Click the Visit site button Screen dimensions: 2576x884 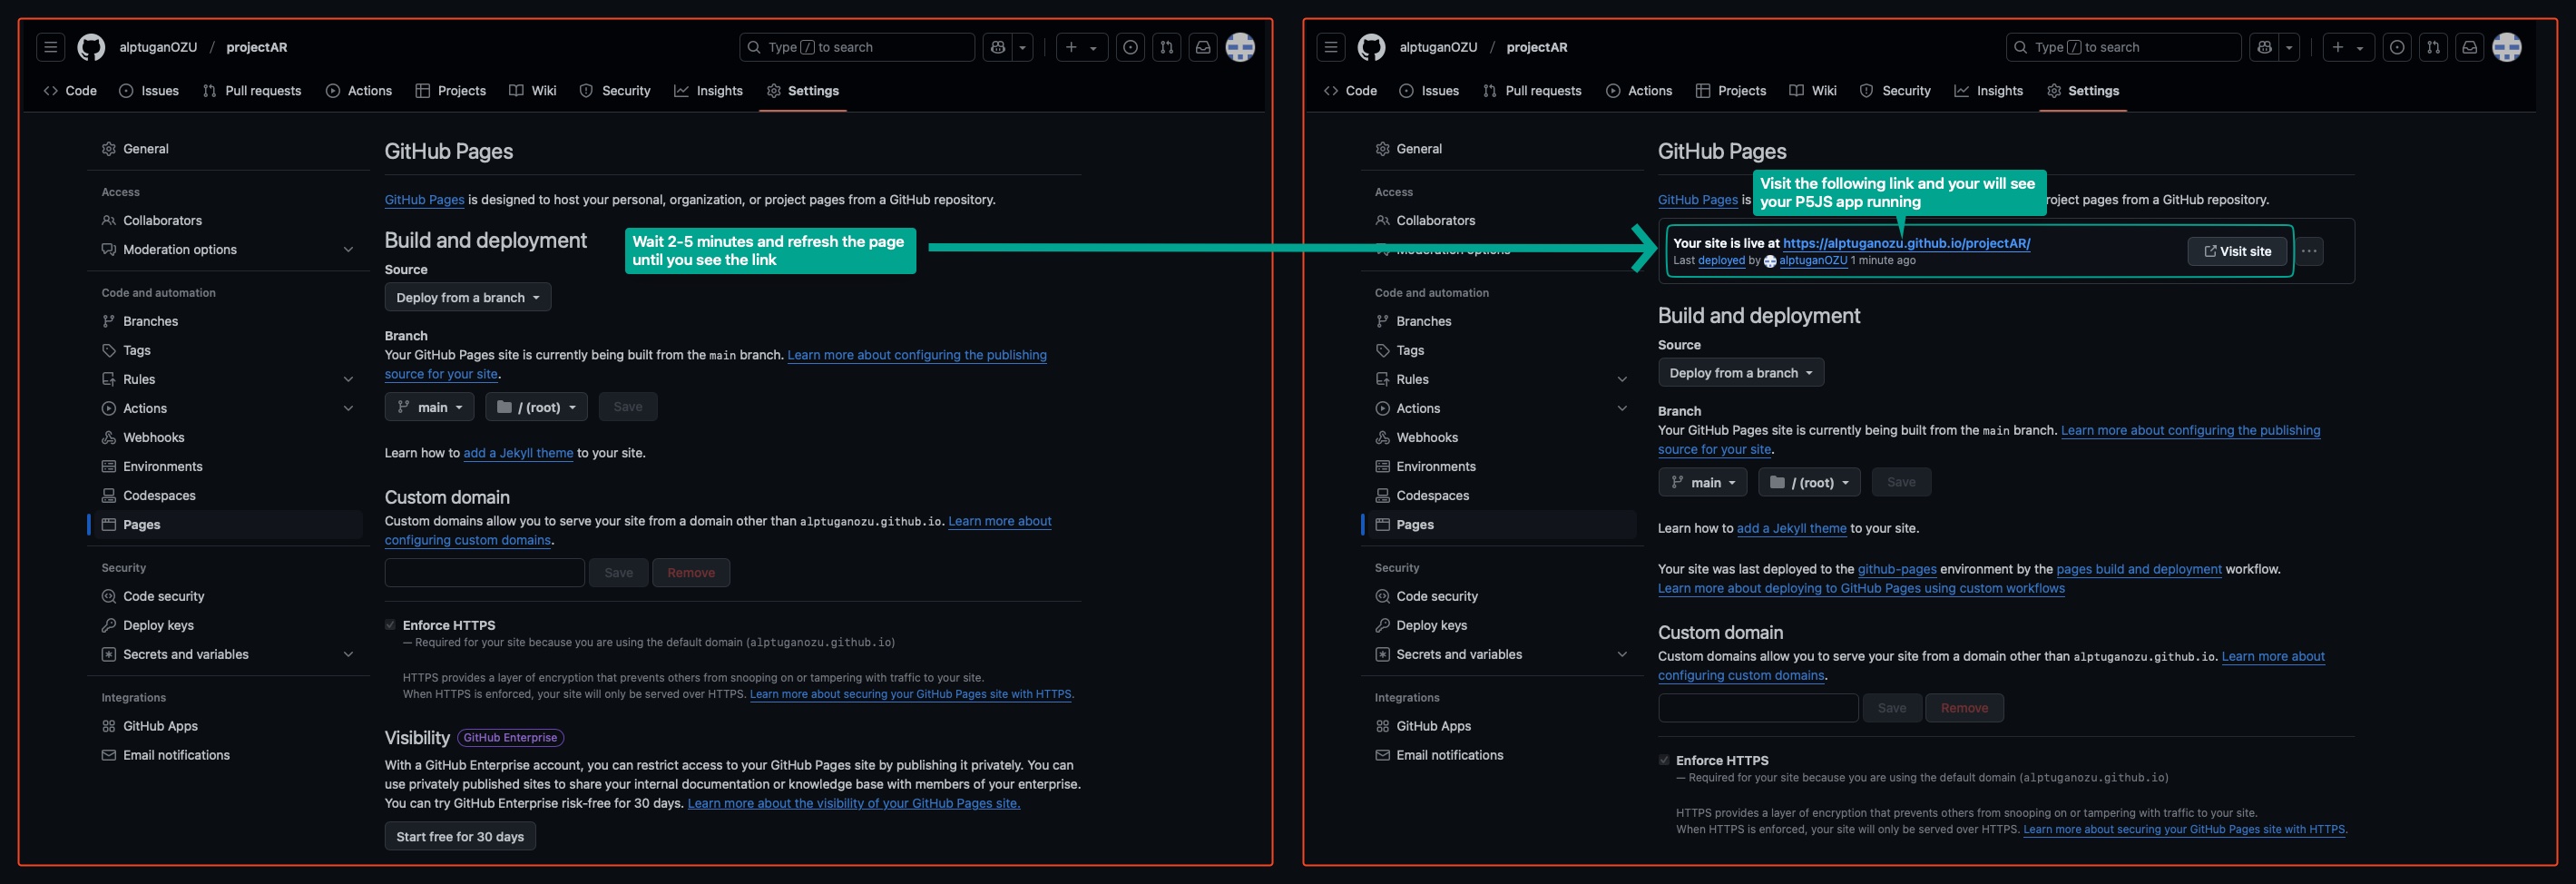[2236, 251]
